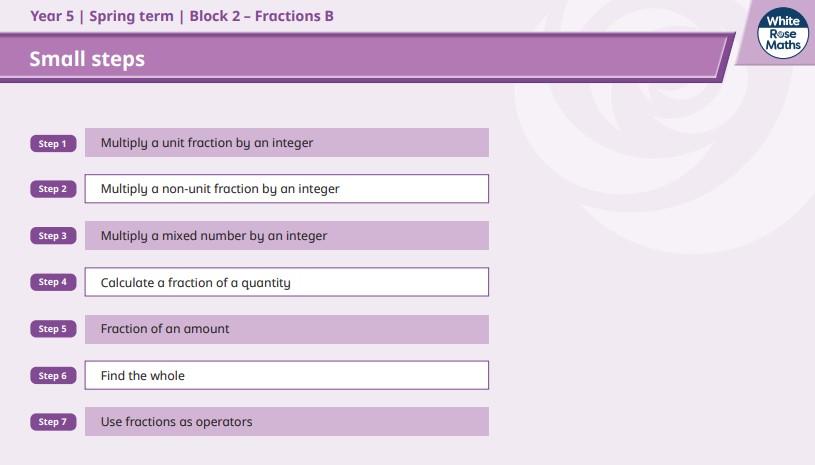Select the Step 5 badge

[x=52, y=329]
